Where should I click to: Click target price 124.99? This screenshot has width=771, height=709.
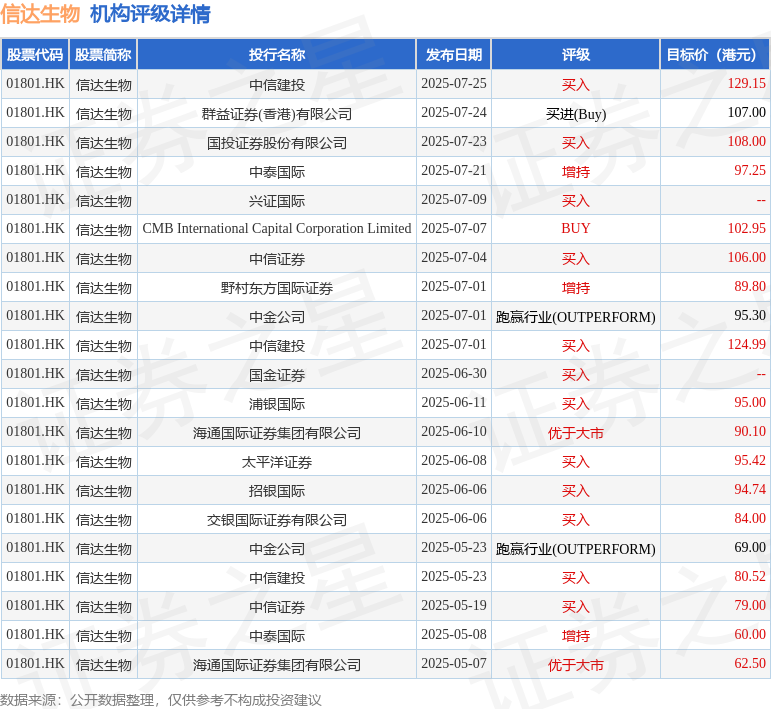tap(746, 345)
